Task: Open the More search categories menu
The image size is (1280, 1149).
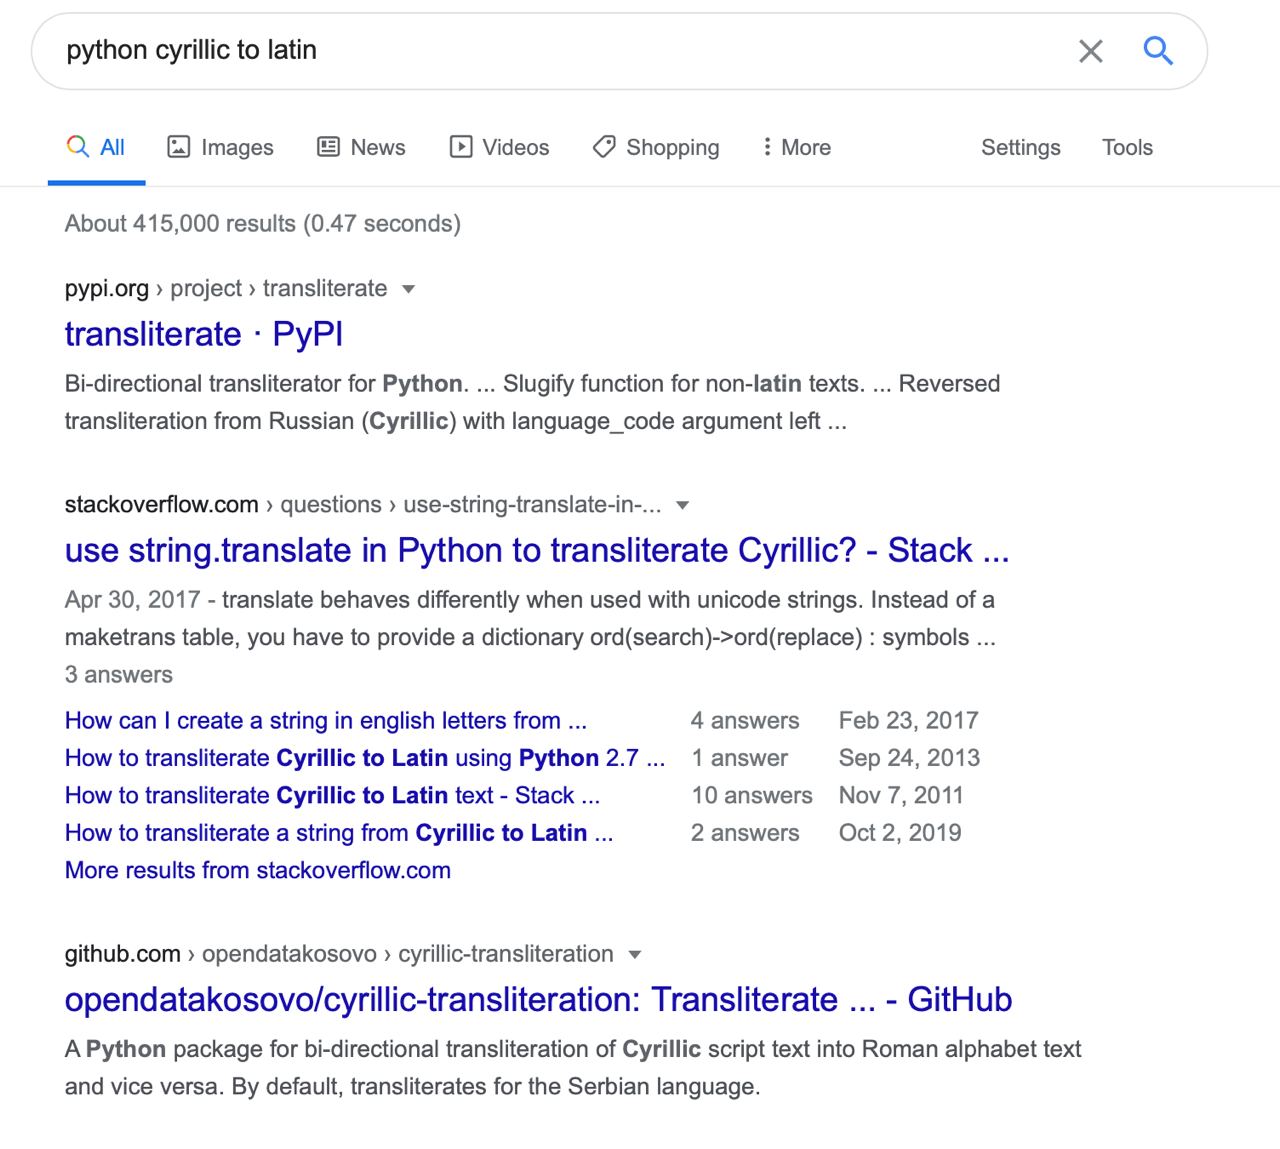Action: (797, 148)
